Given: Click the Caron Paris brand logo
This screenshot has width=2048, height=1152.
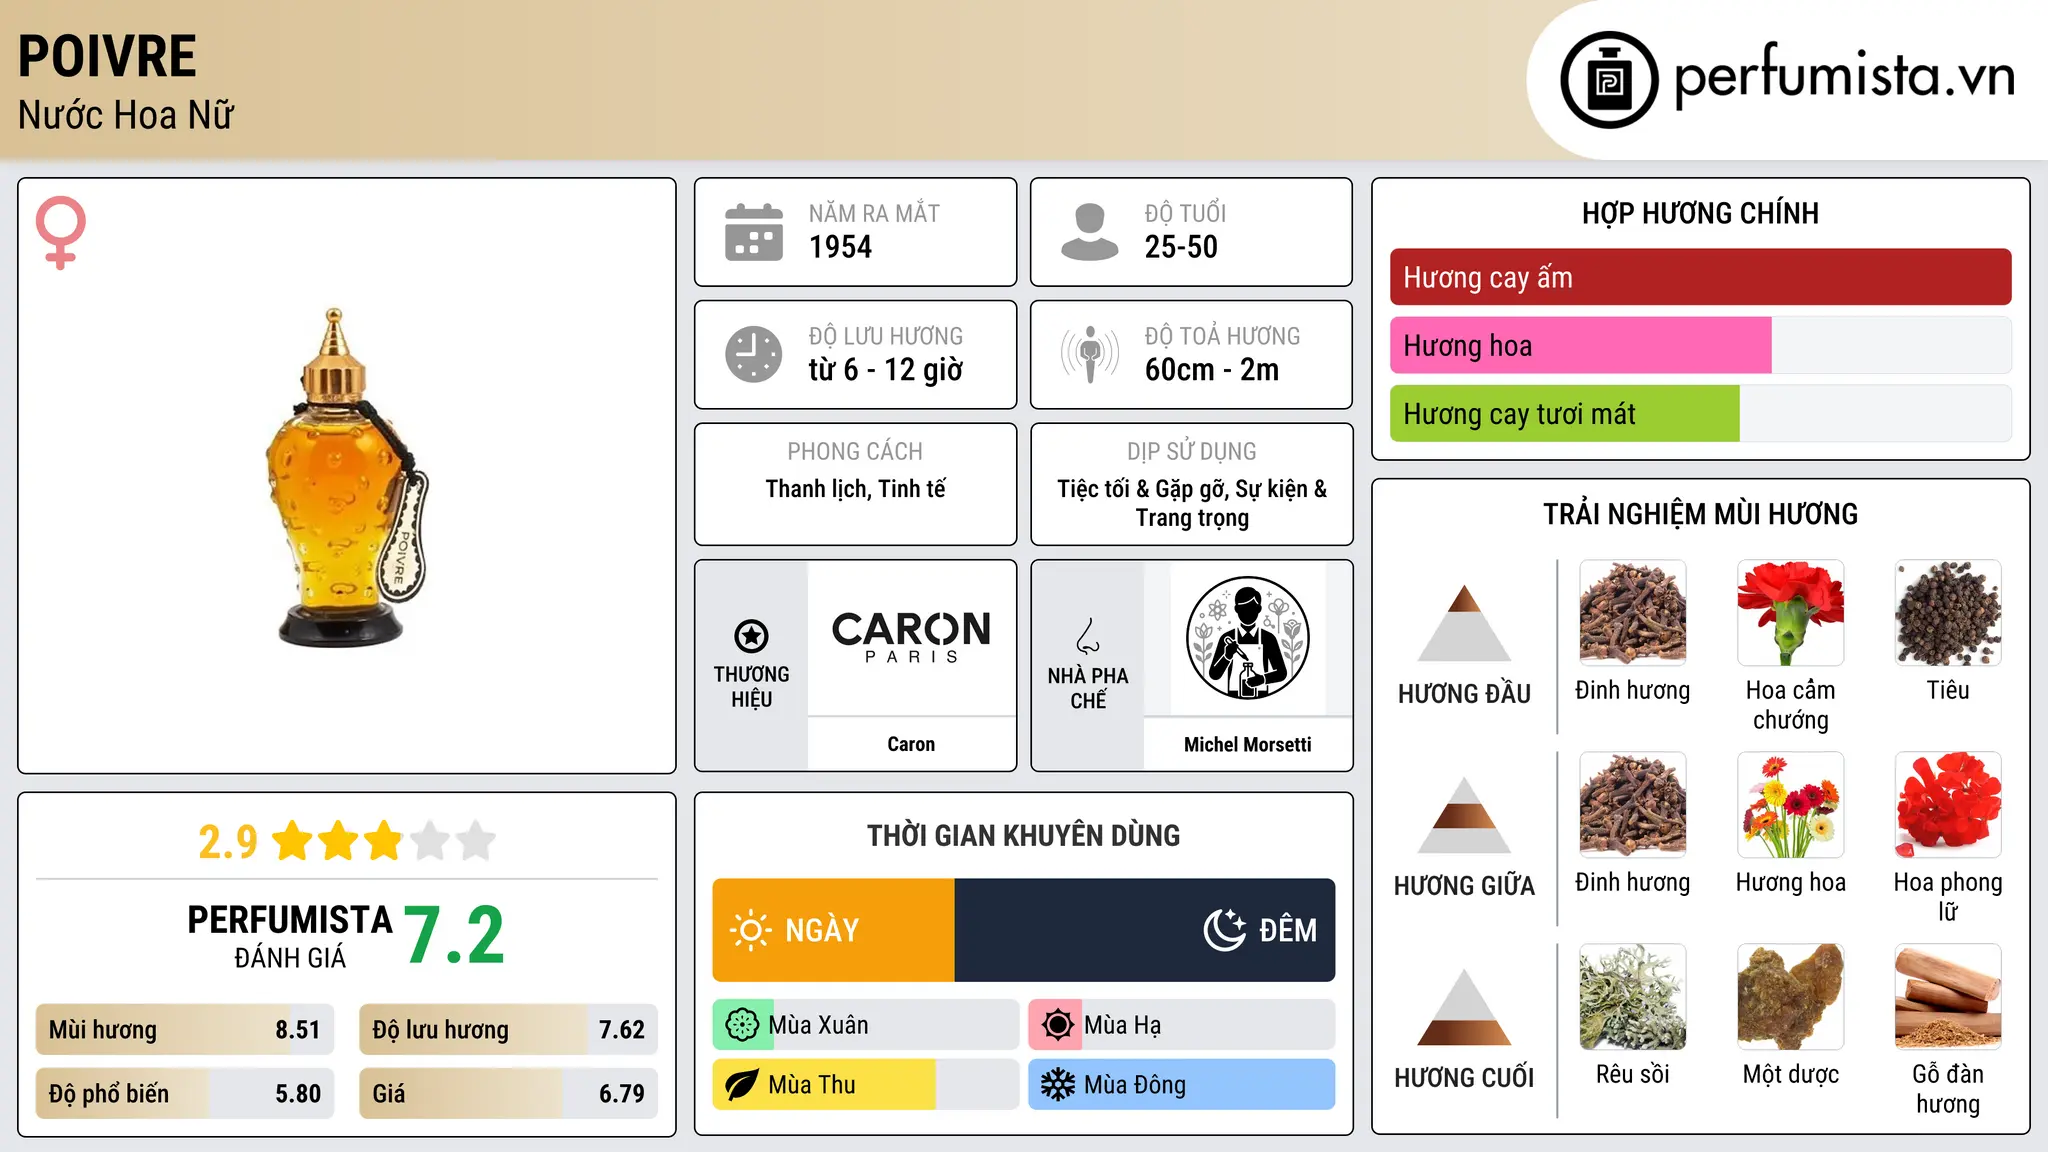Looking at the screenshot, I should point(911,637).
